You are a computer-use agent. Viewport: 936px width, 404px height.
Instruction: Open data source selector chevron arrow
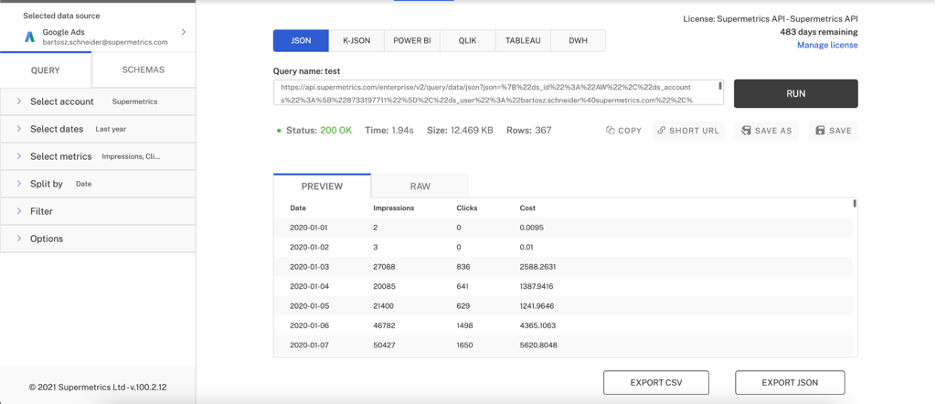[x=183, y=33]
